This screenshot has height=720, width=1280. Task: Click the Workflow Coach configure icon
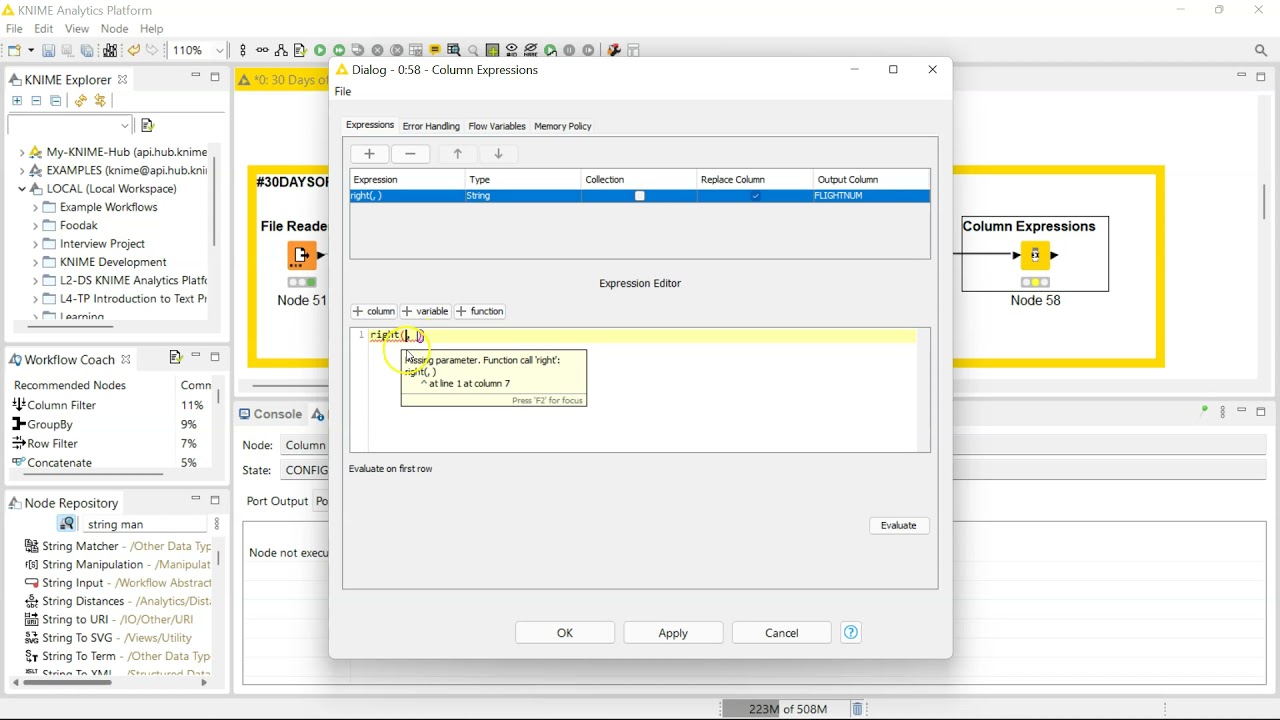[x=176, y=357]
